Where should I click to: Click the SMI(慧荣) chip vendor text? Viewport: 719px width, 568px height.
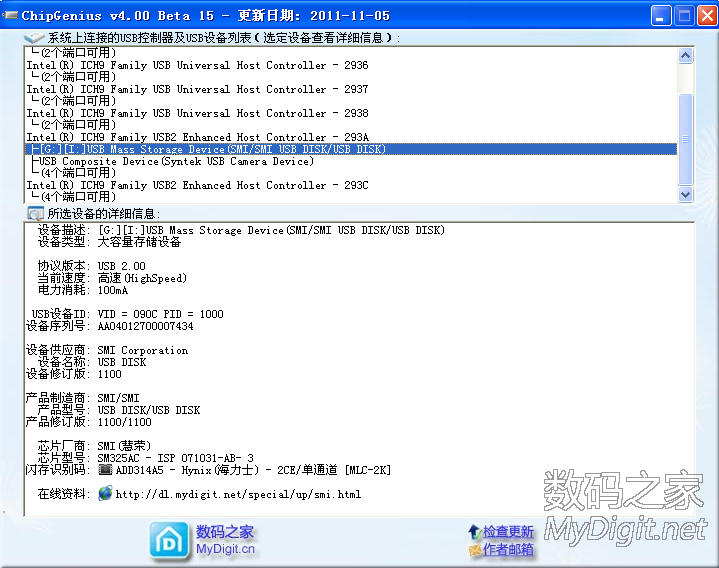124,446
